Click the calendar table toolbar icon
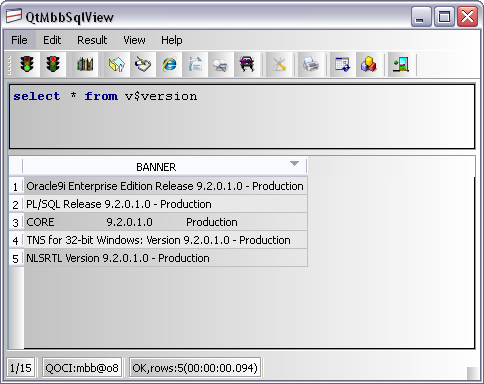 pyautogui.click(x=342, y=64)
